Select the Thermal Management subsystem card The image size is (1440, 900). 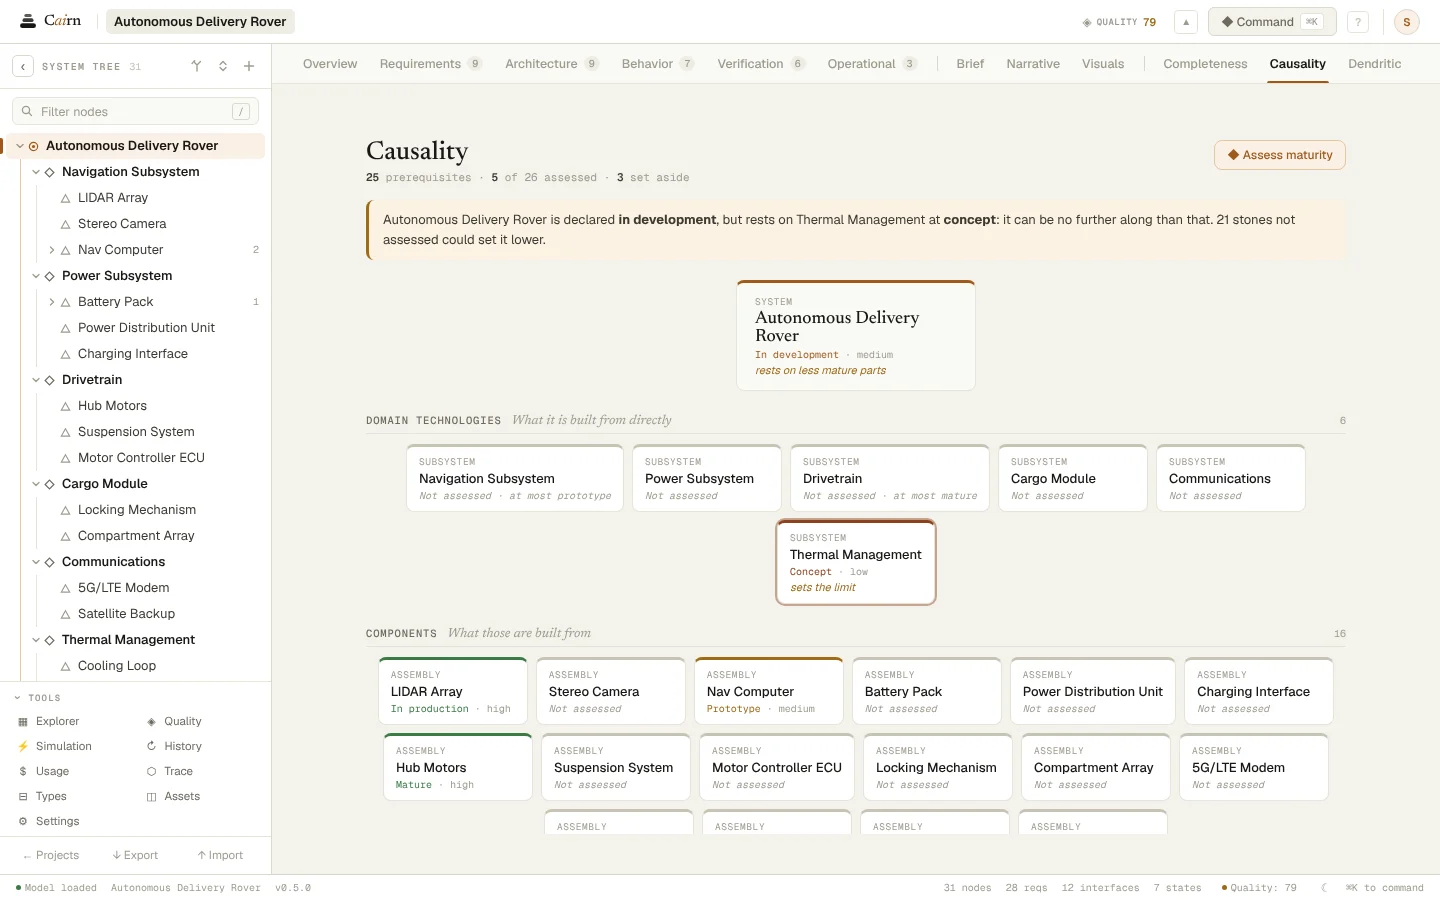tap(856, 562)
